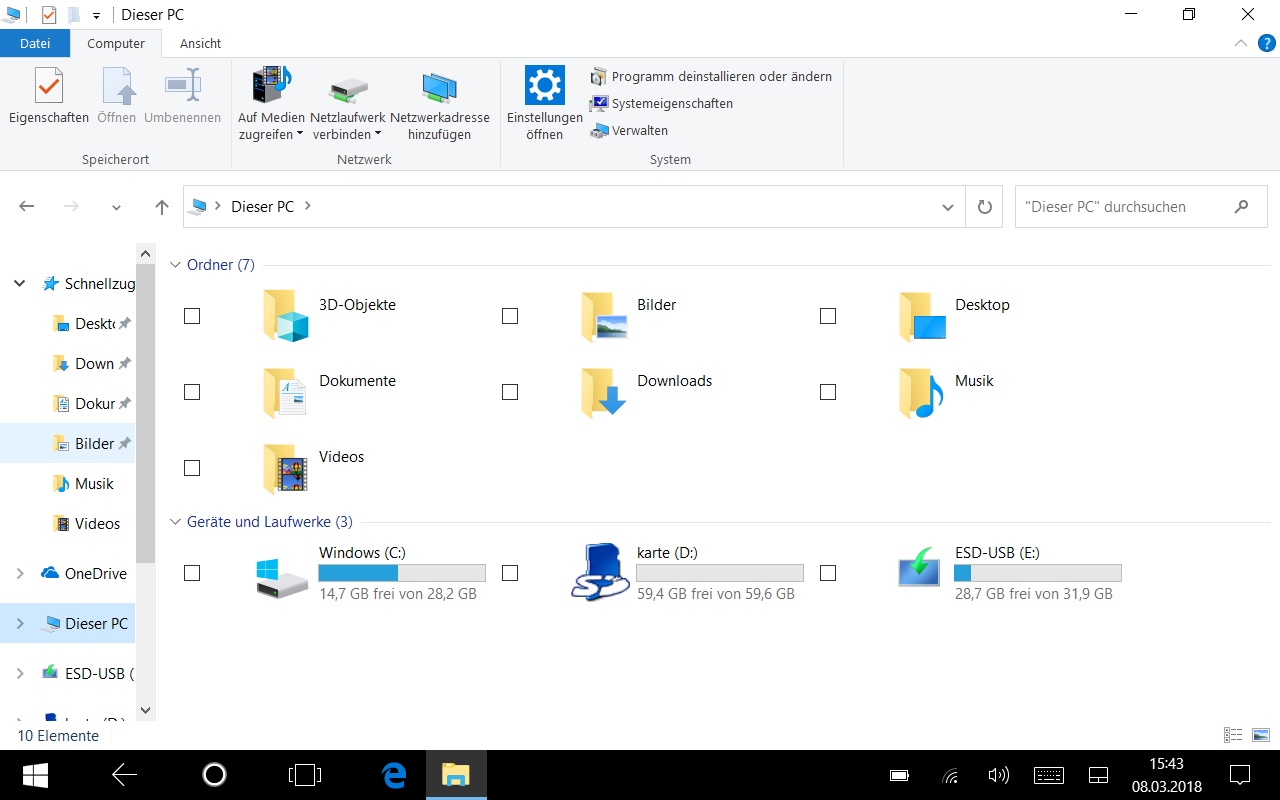The image size is (1280, 800).
Task: Expand the OneDrive tree node
Action: (x=19, y=574)
